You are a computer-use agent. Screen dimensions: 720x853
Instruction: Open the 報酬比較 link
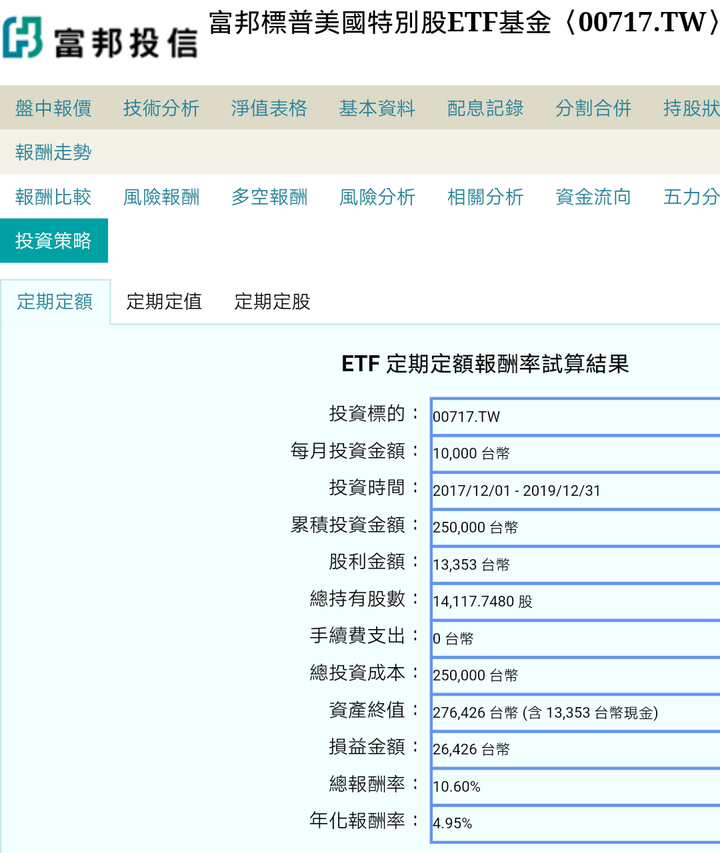point(53,197)
